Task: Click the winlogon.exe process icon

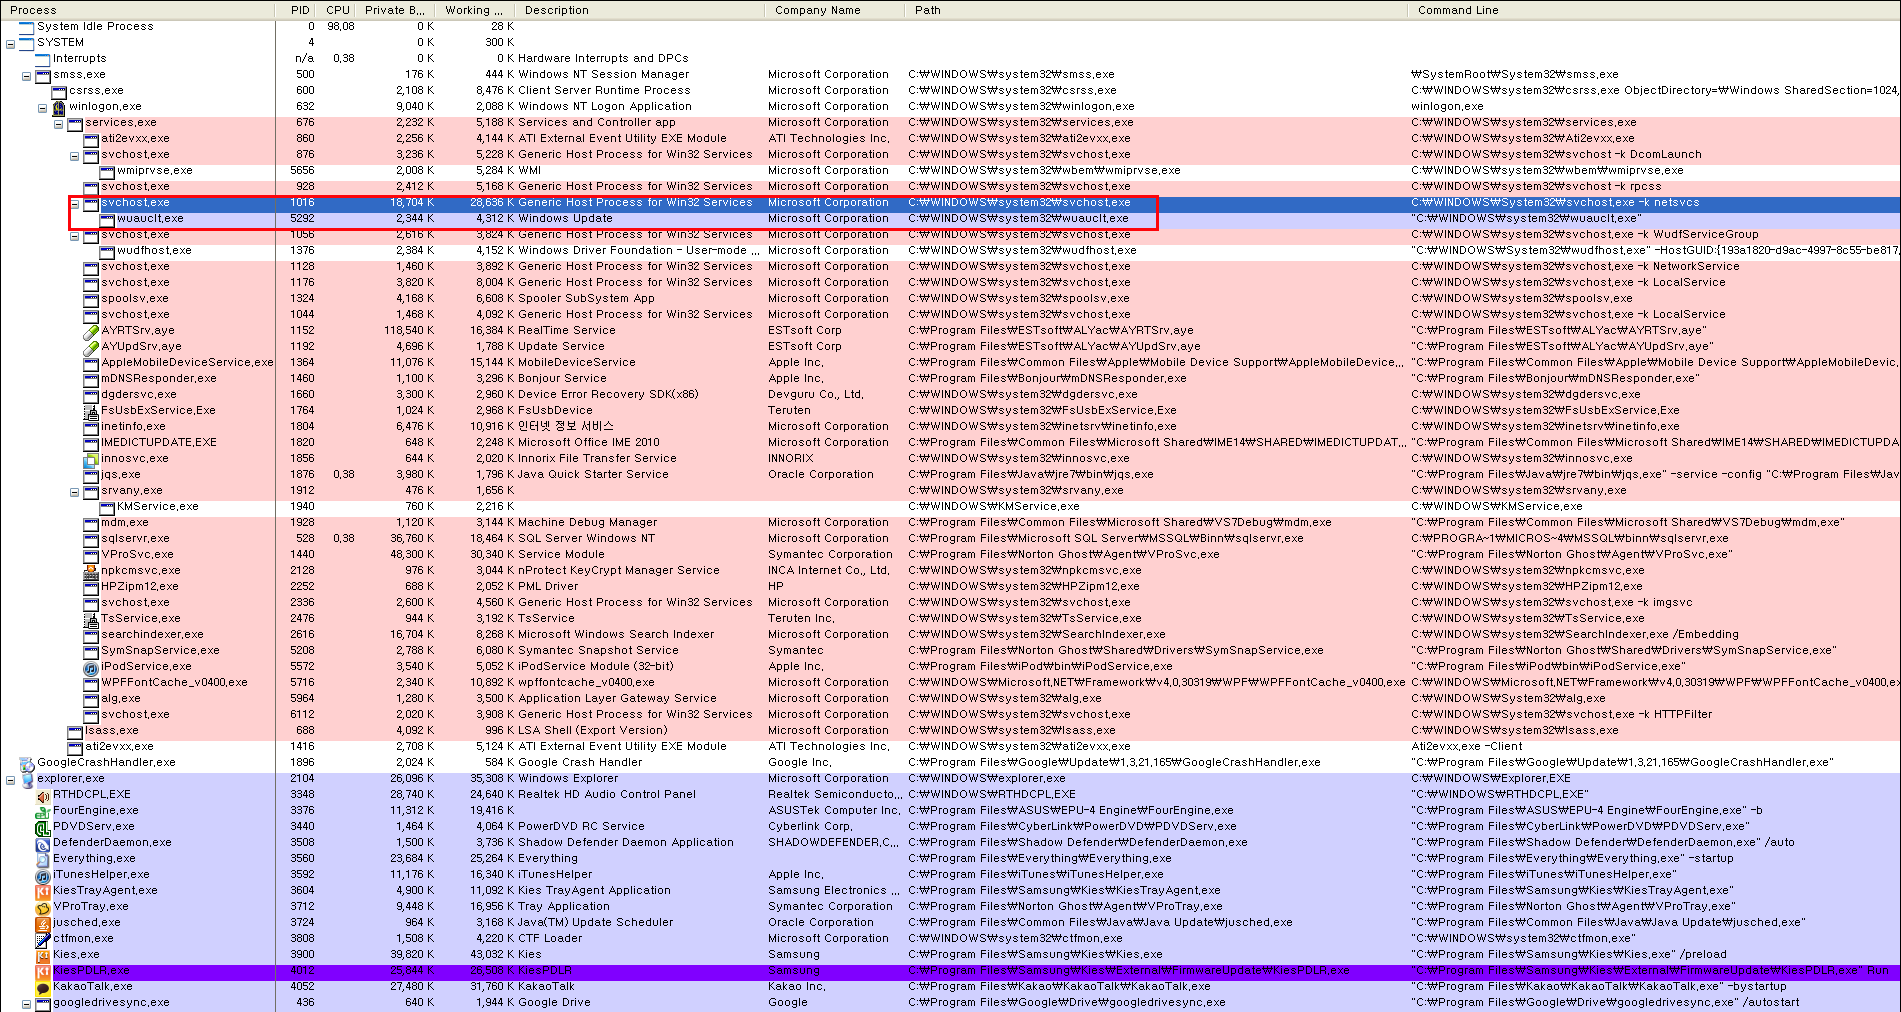Action: click(59, 107)
